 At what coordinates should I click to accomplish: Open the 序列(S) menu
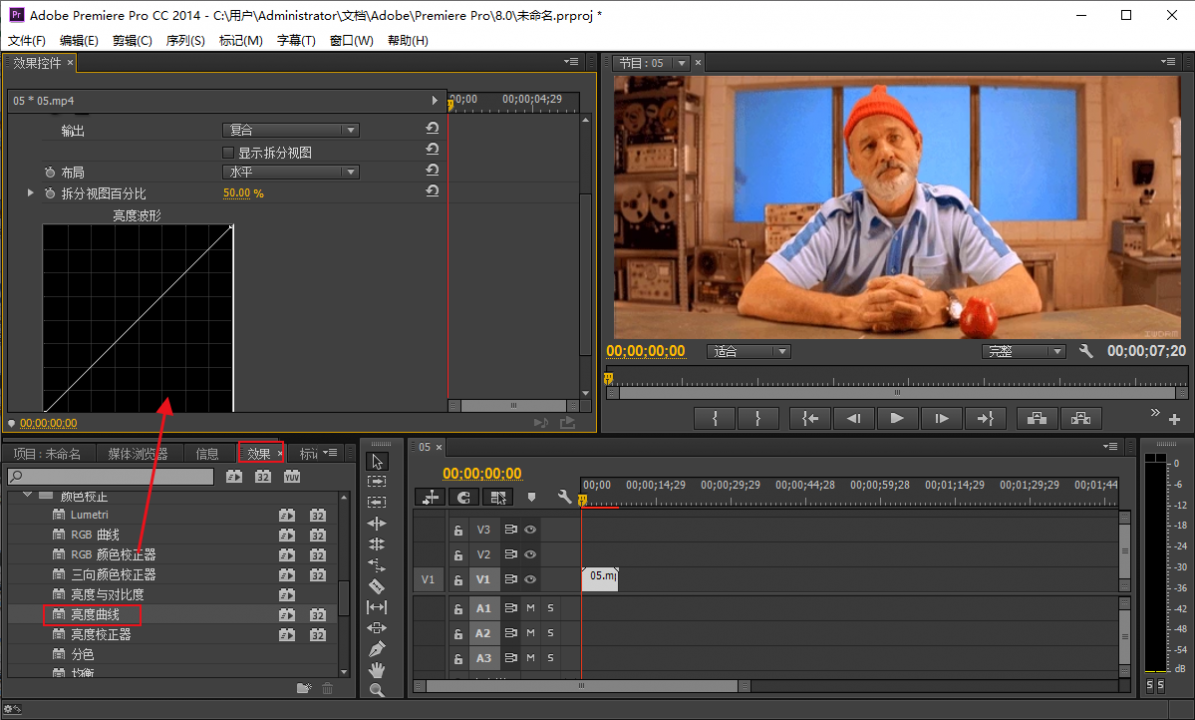click(185, 40)
